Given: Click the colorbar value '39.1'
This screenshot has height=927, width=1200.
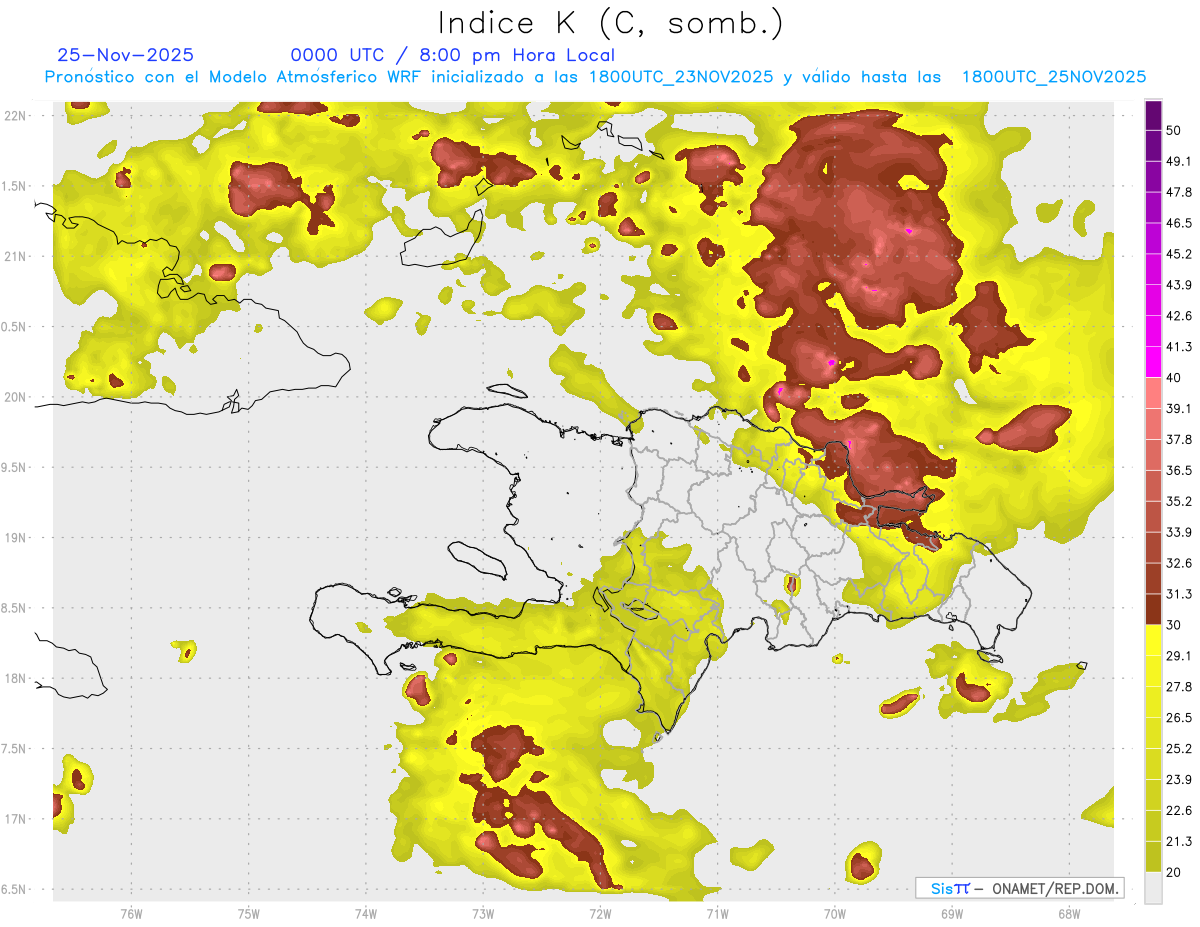Looking at the screenshot, I should [x=1179, y=408].
